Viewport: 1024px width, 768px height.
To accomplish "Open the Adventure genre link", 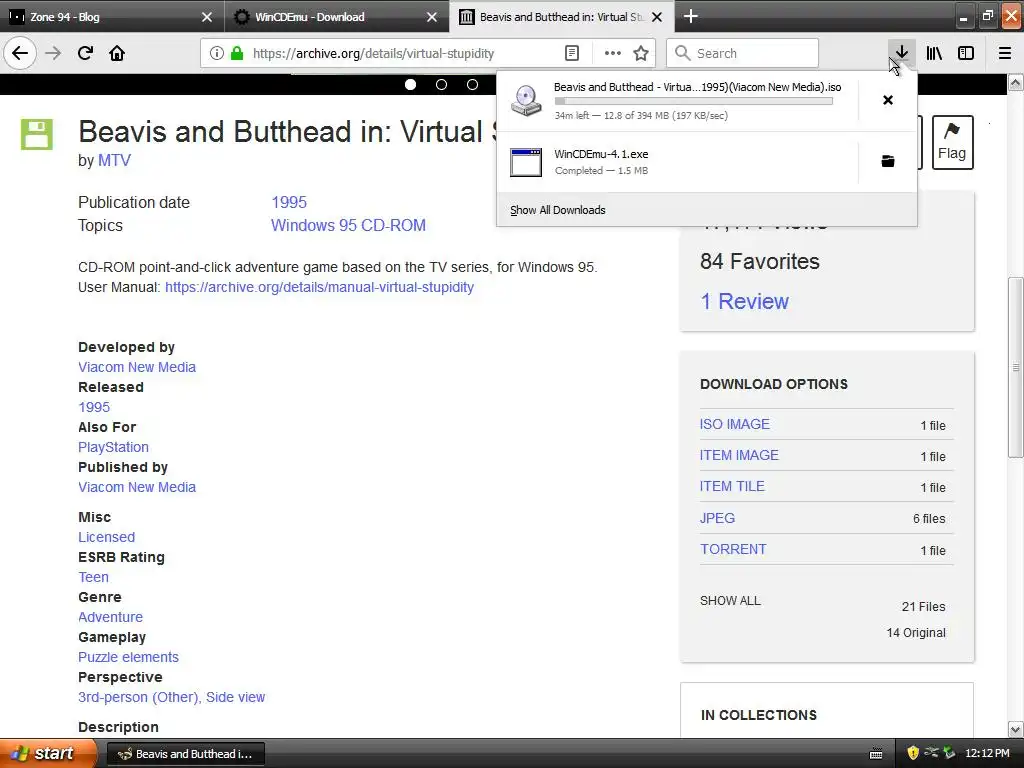I will [x=110, y=617].
